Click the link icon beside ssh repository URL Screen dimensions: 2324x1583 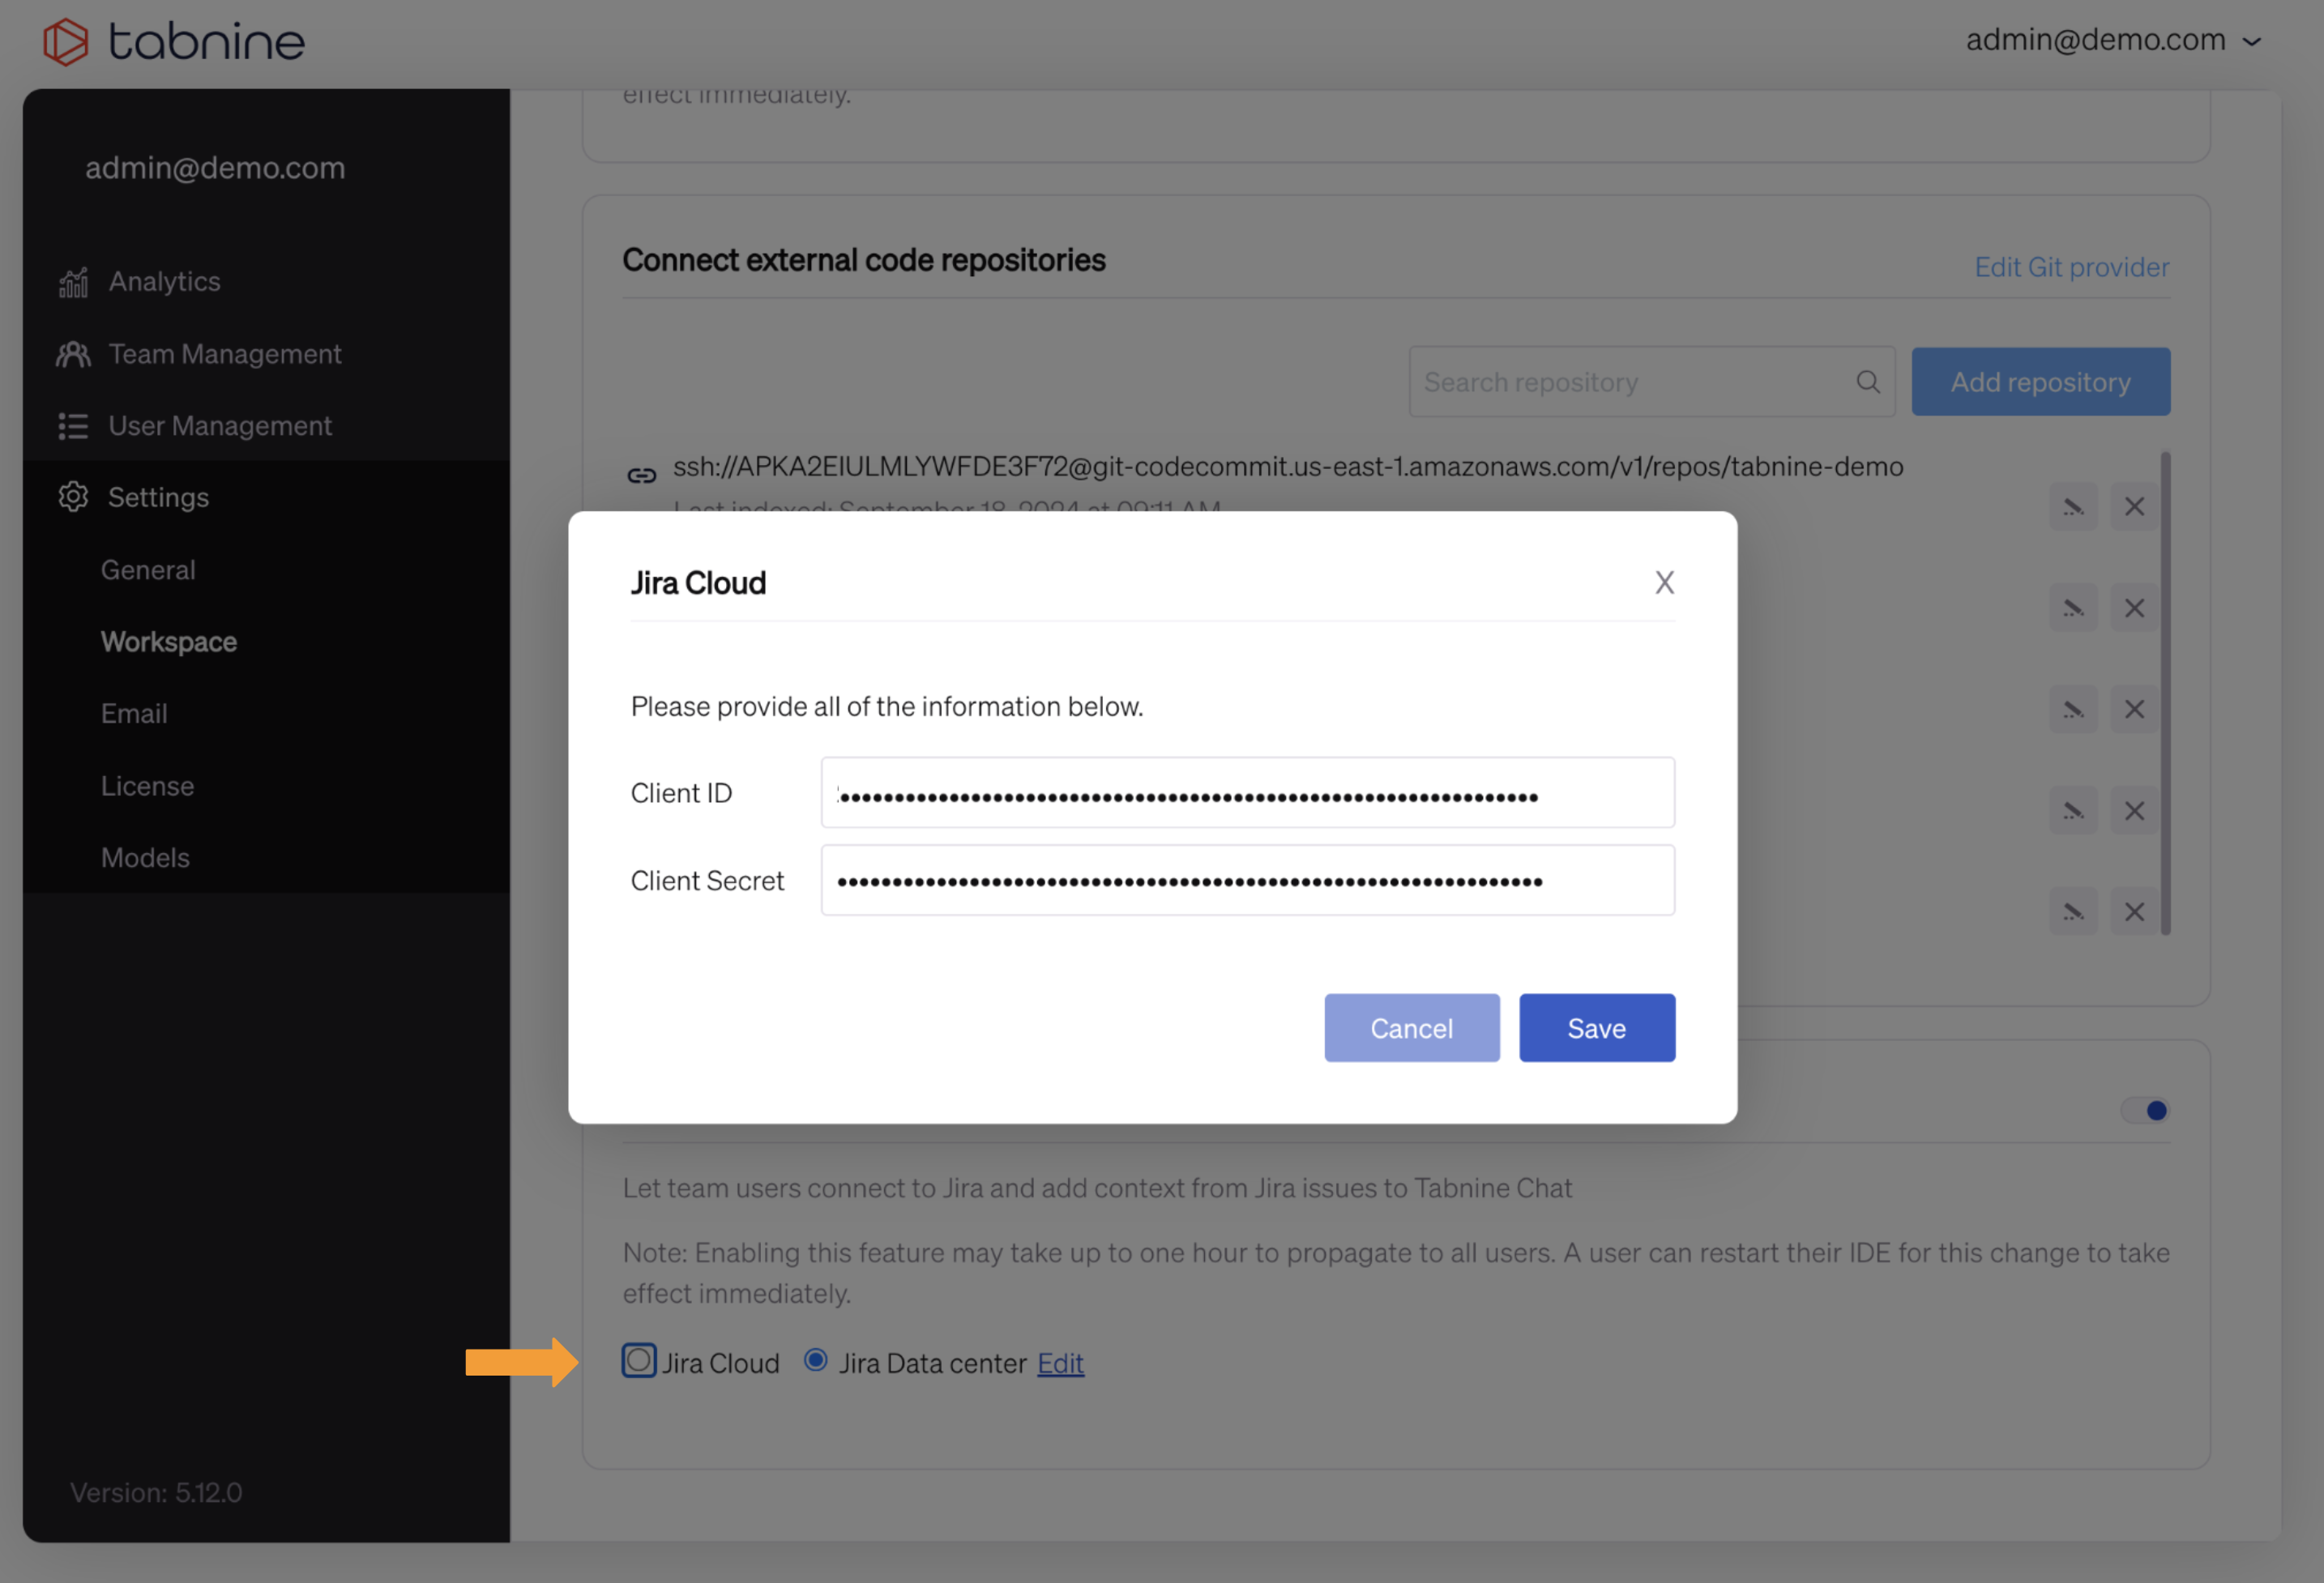pyautogui.click(x=641, y=475)
